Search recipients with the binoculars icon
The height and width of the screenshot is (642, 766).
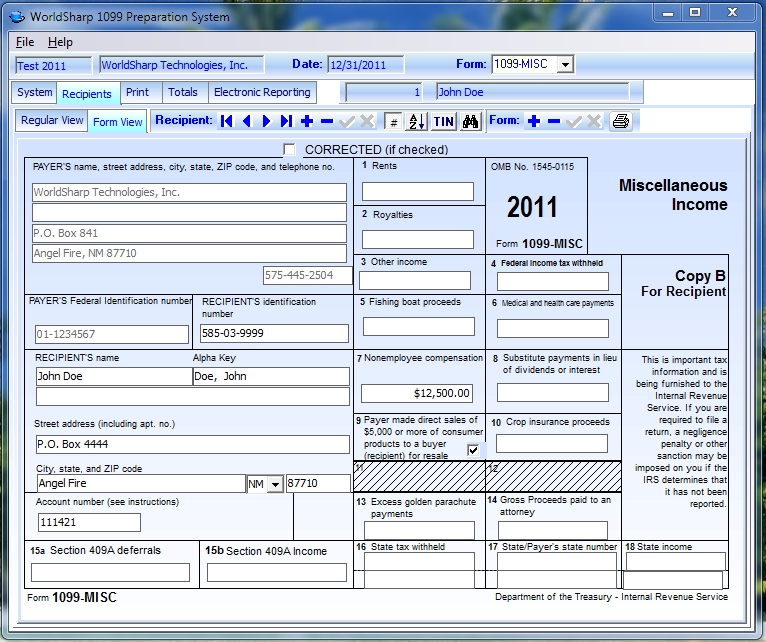pyautogui.click(x=471, y=121)
